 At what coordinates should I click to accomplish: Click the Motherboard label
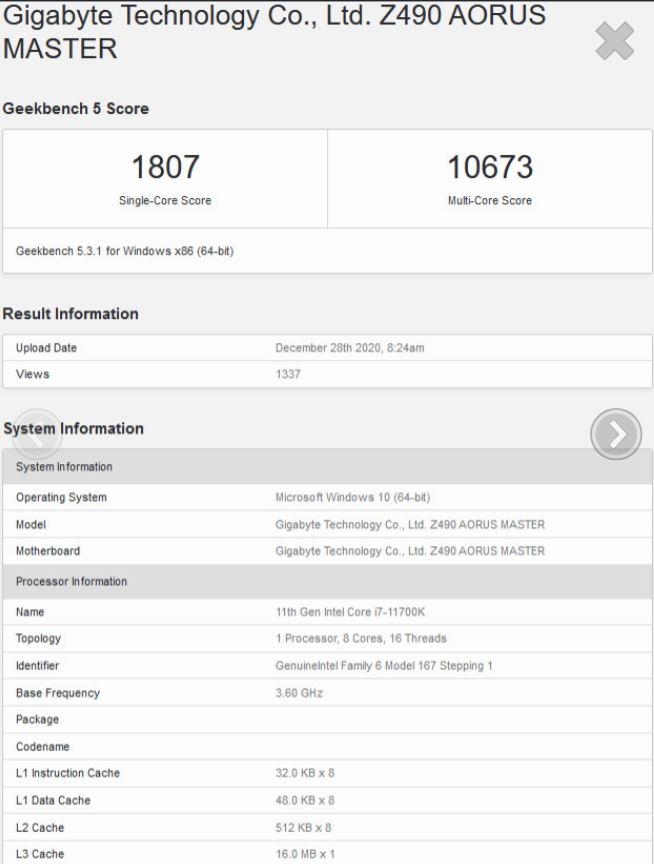pos(48,551)
